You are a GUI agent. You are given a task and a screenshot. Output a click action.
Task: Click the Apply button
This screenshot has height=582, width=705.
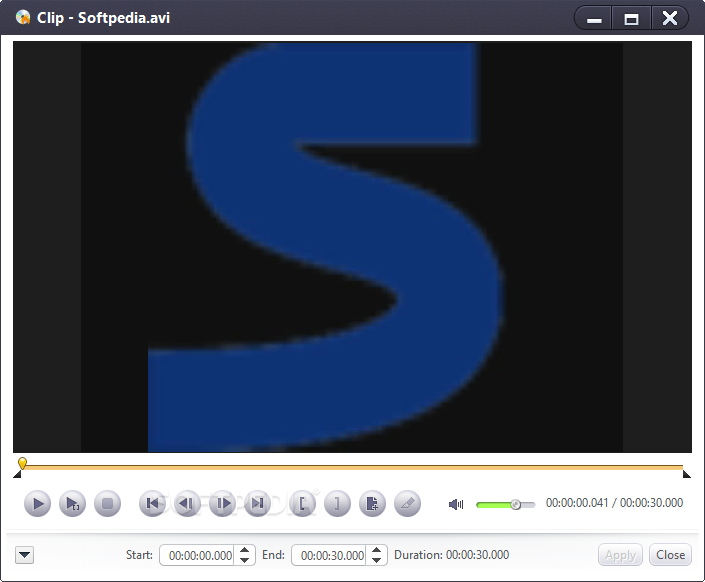(x=620, y=555)
